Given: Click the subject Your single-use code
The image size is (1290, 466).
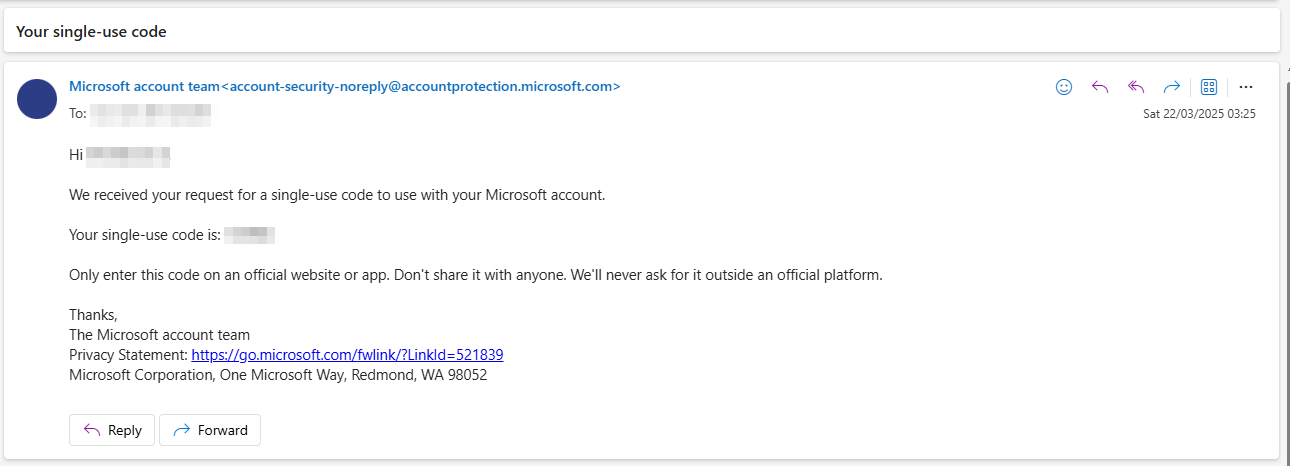Looking at the screenshot, I should click(91, 32).
